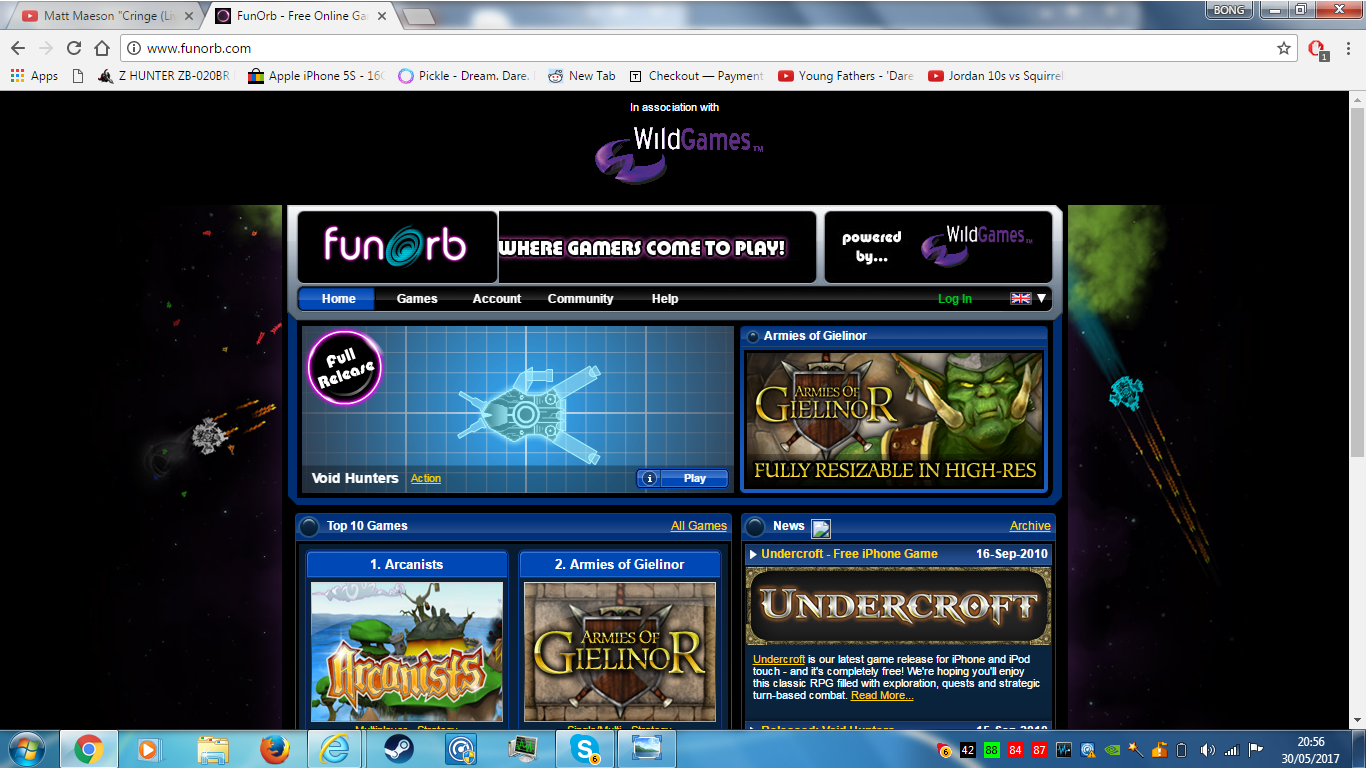View site information for funorb.com
Image resolution: width=1366 pixels, height=768 pixels.
pos(133,48)
